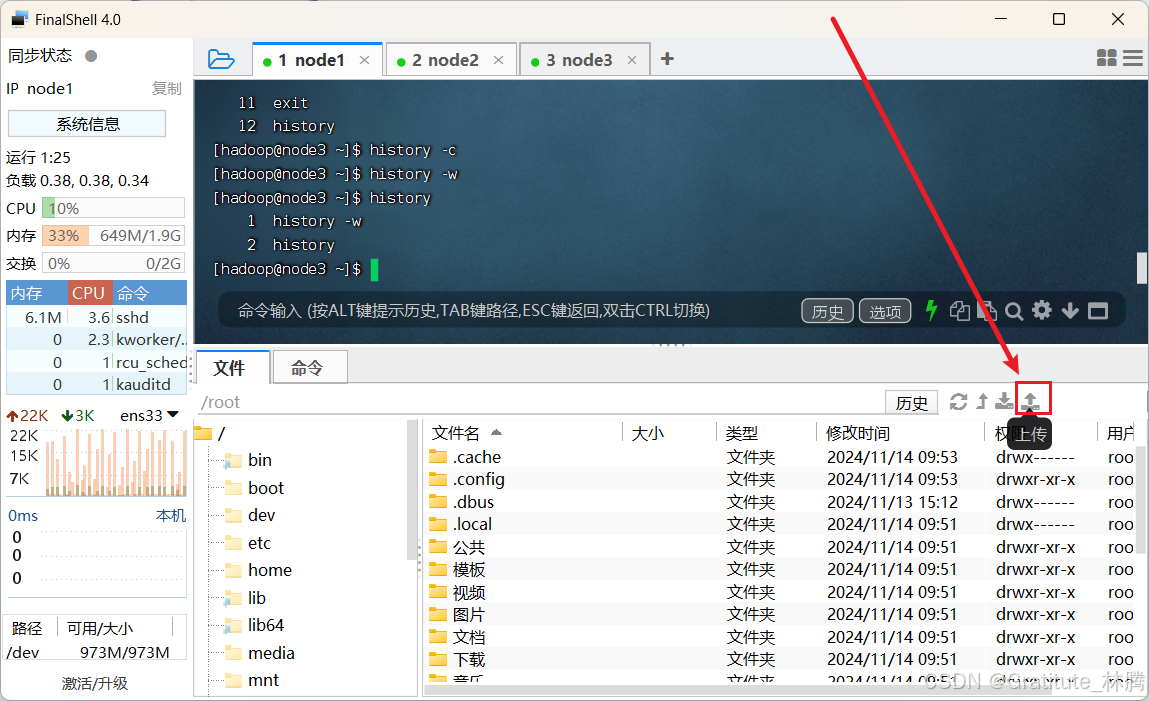This screenshot has height=701, width=1149.
Task: Open terminal search magnifier icon
Action: [1014, 311]
